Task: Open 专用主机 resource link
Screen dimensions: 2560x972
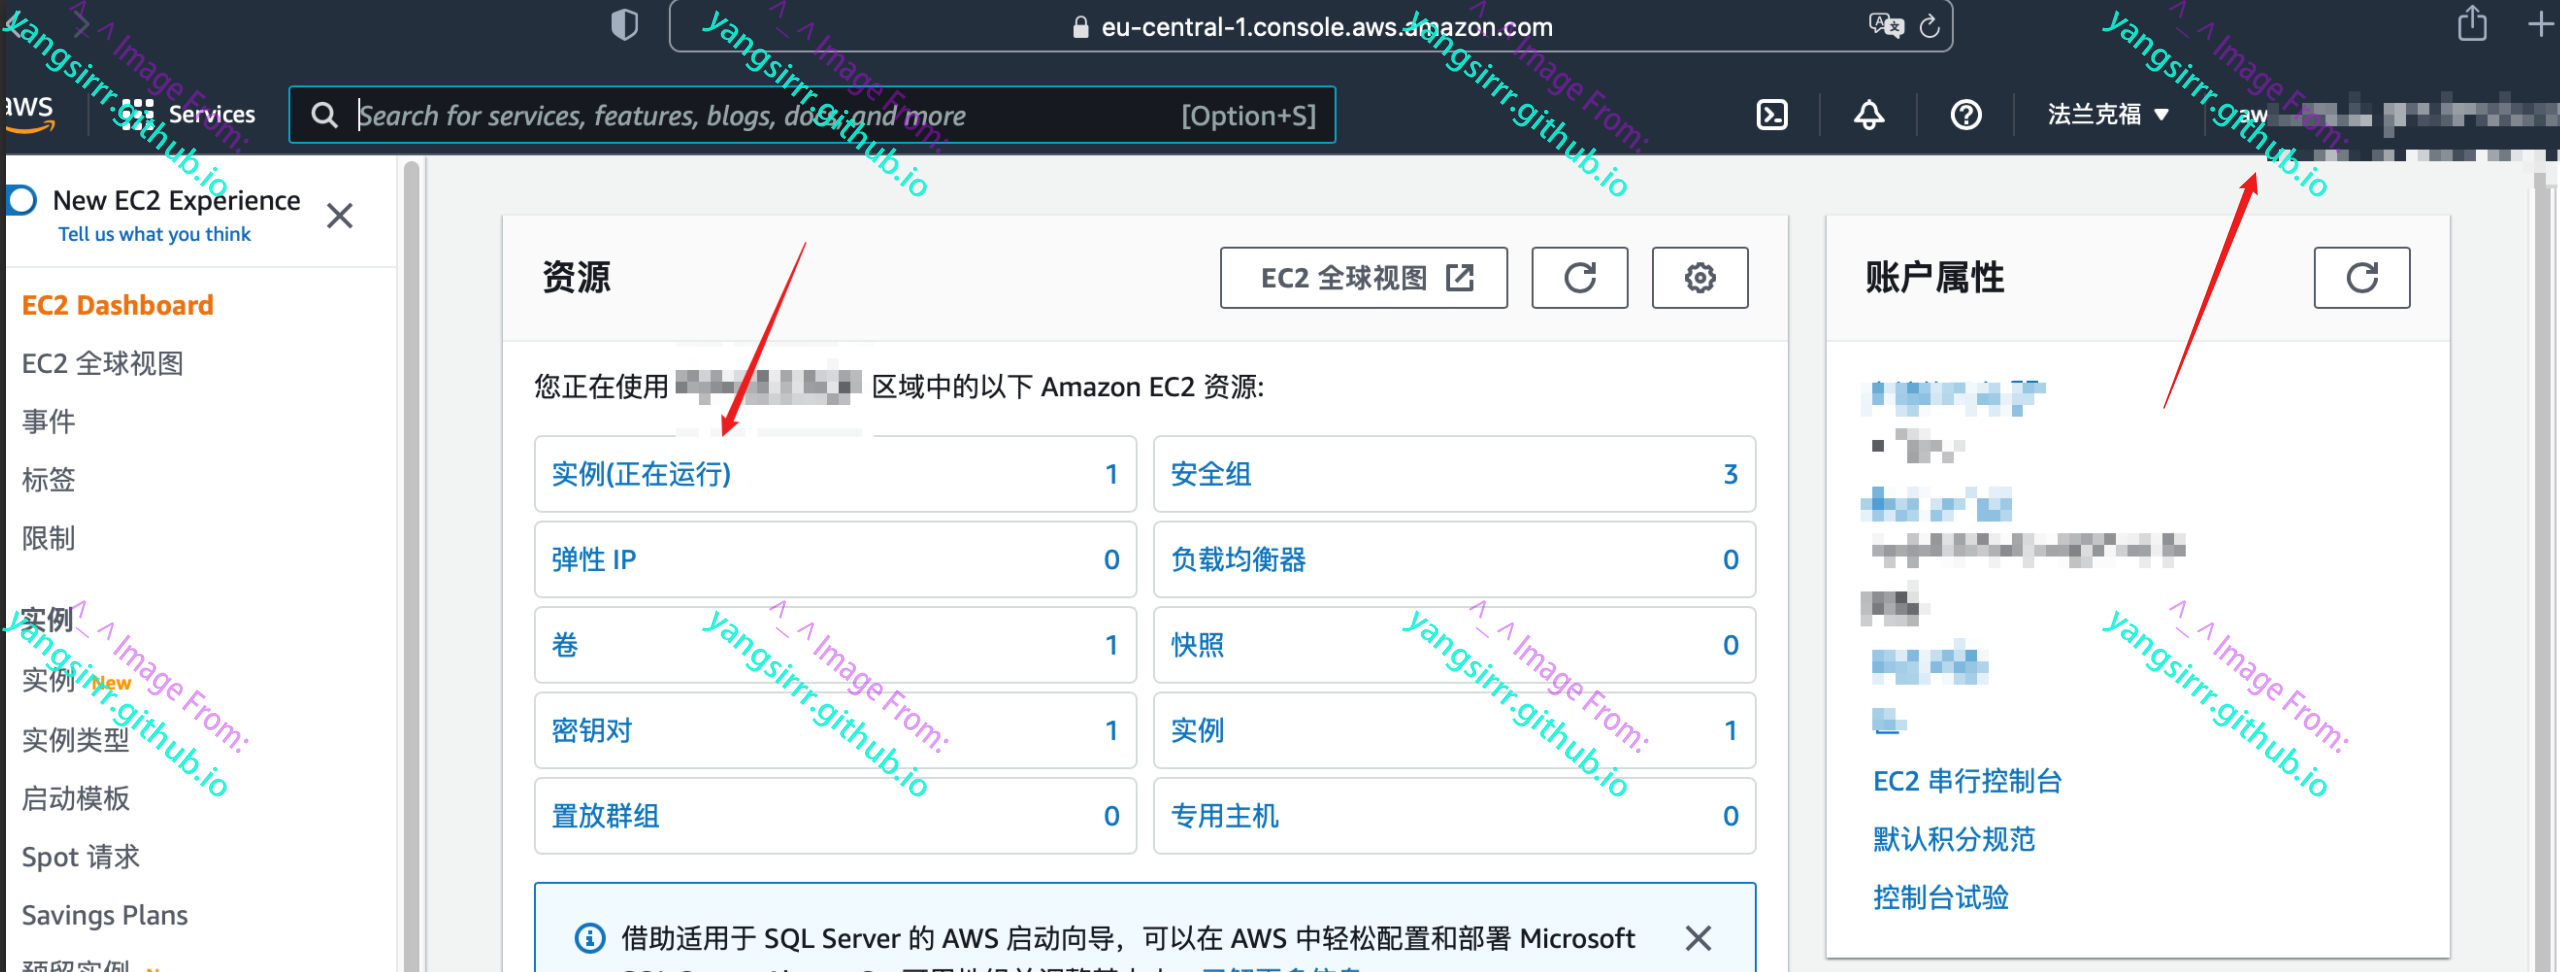Action: [1225, 816]
